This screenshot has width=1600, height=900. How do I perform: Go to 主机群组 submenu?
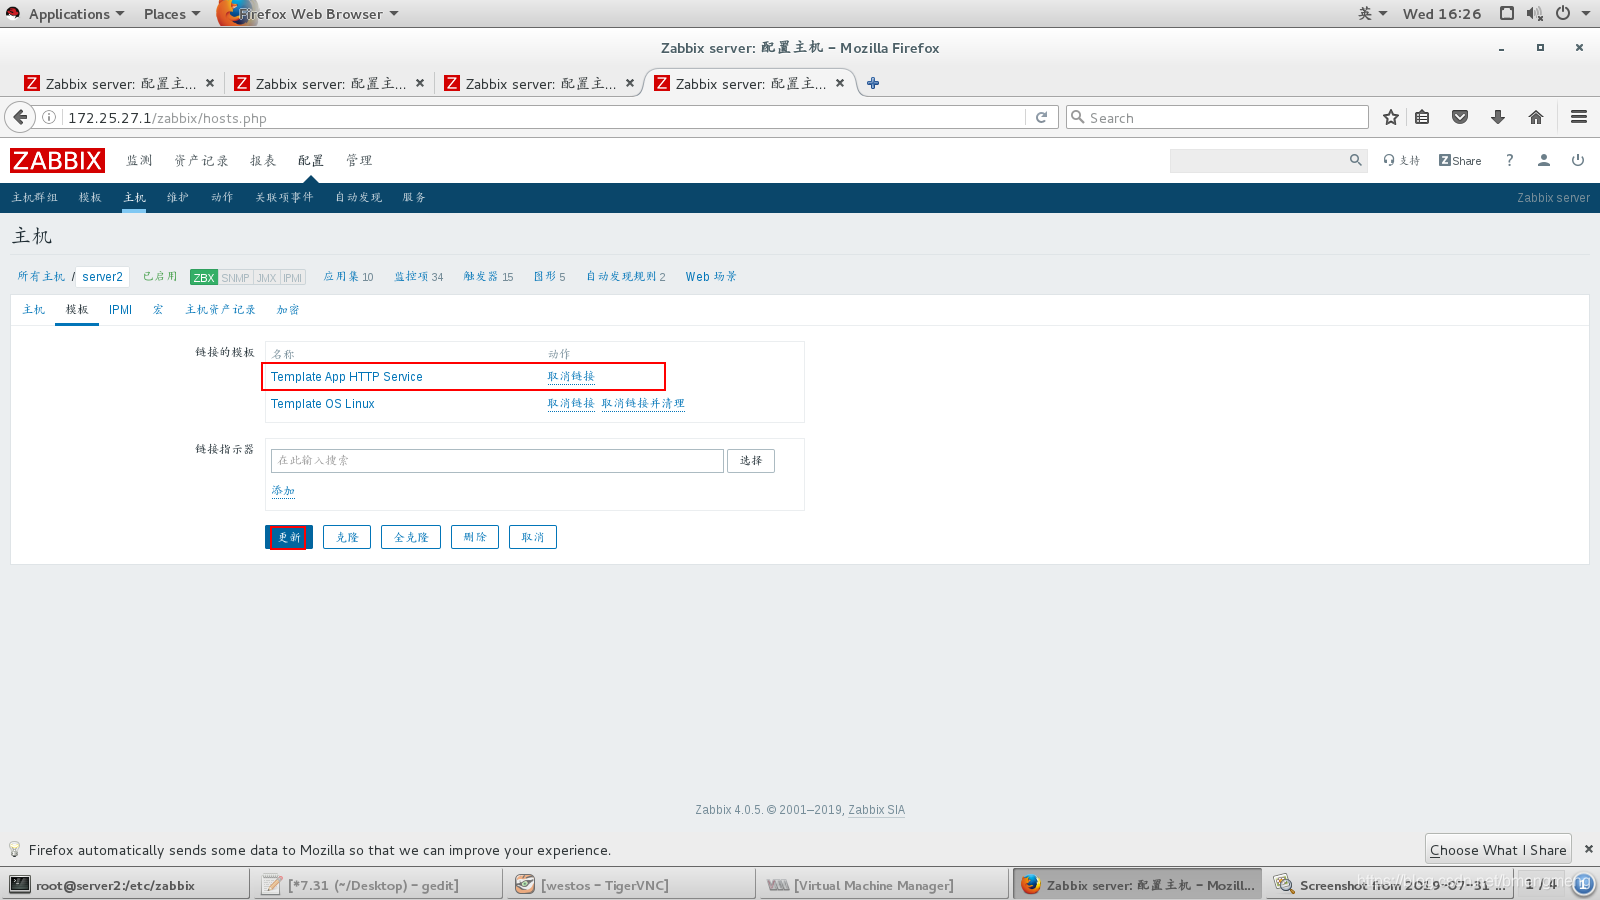[35, 197]
